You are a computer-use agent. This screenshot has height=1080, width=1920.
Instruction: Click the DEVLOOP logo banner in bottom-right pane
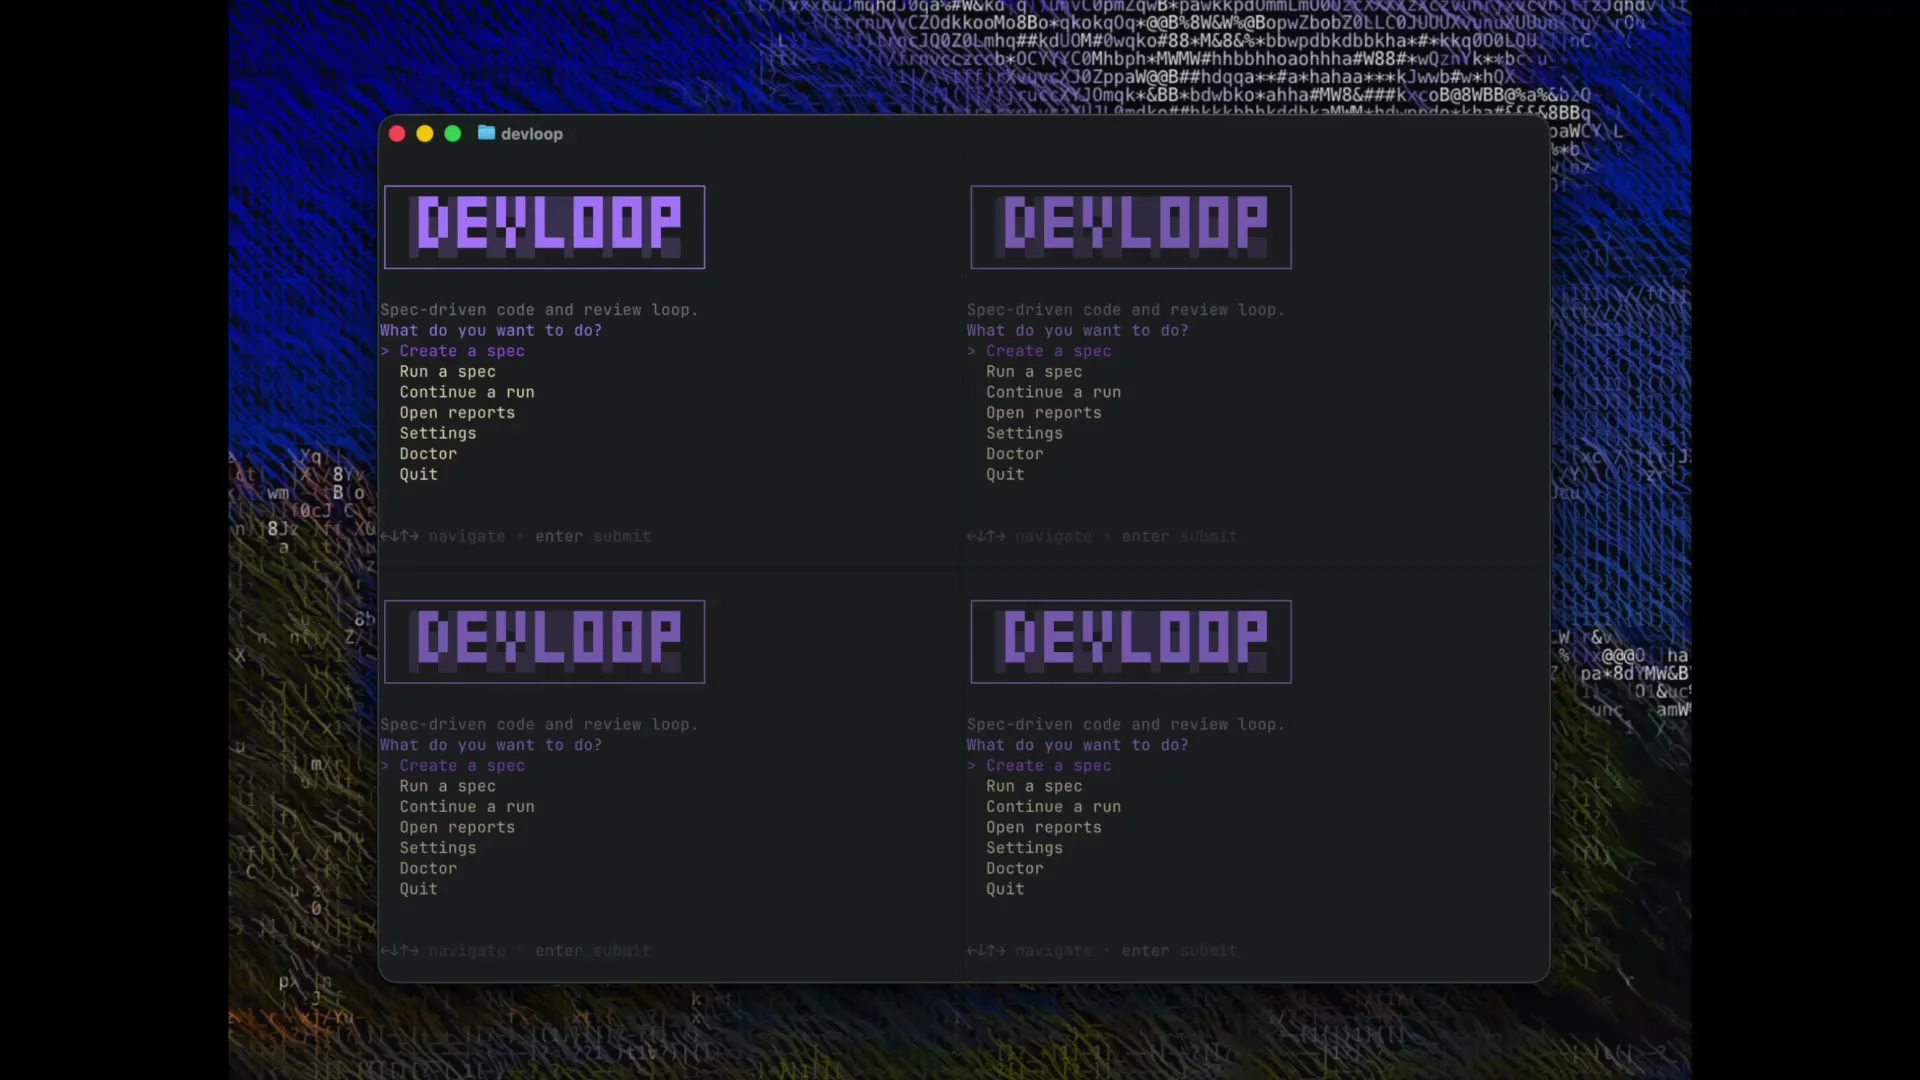(x=1131, y=642)
